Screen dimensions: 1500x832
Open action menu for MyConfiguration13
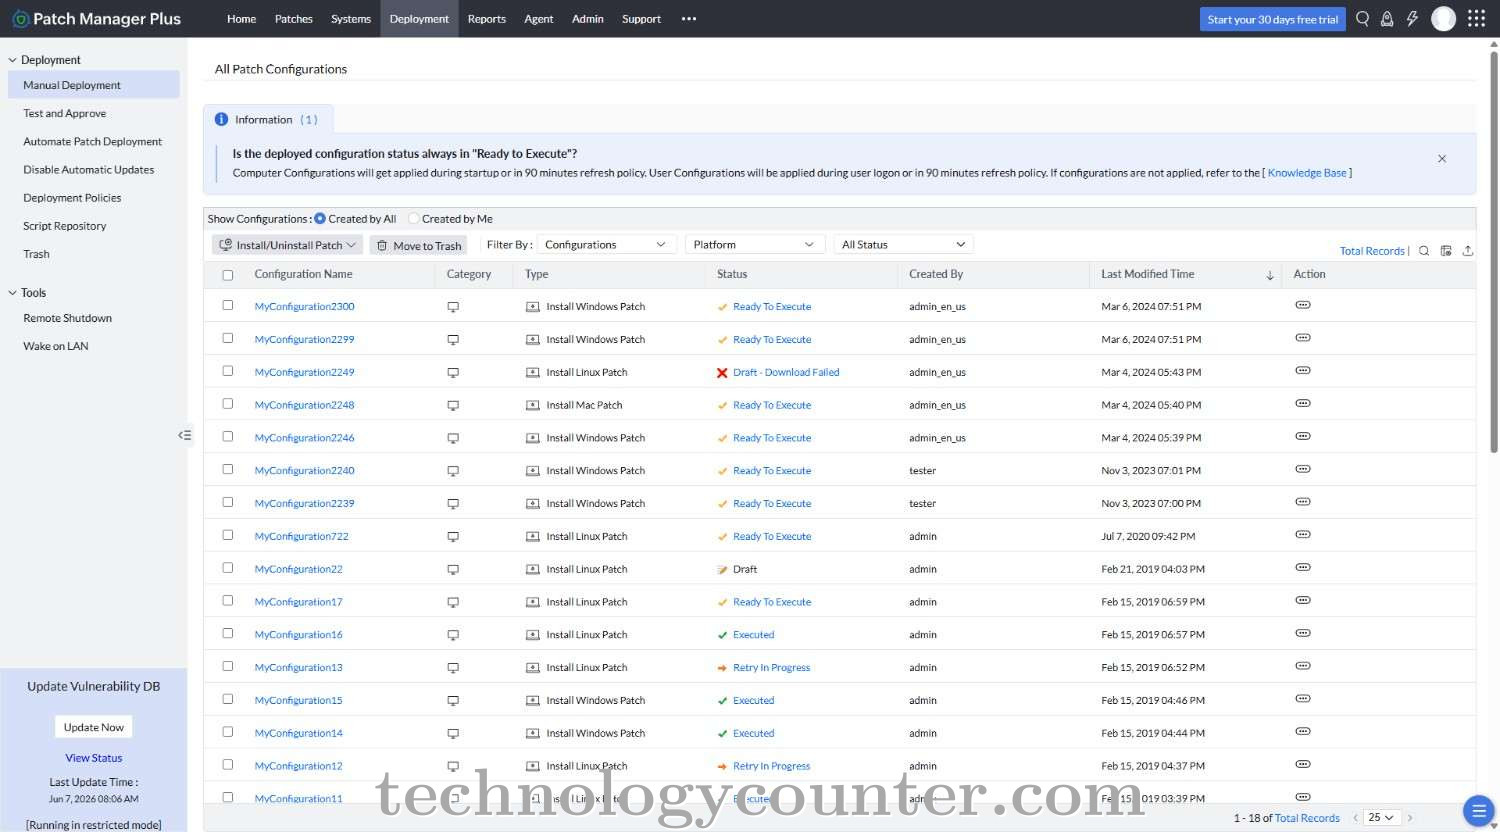point(1302,666)
